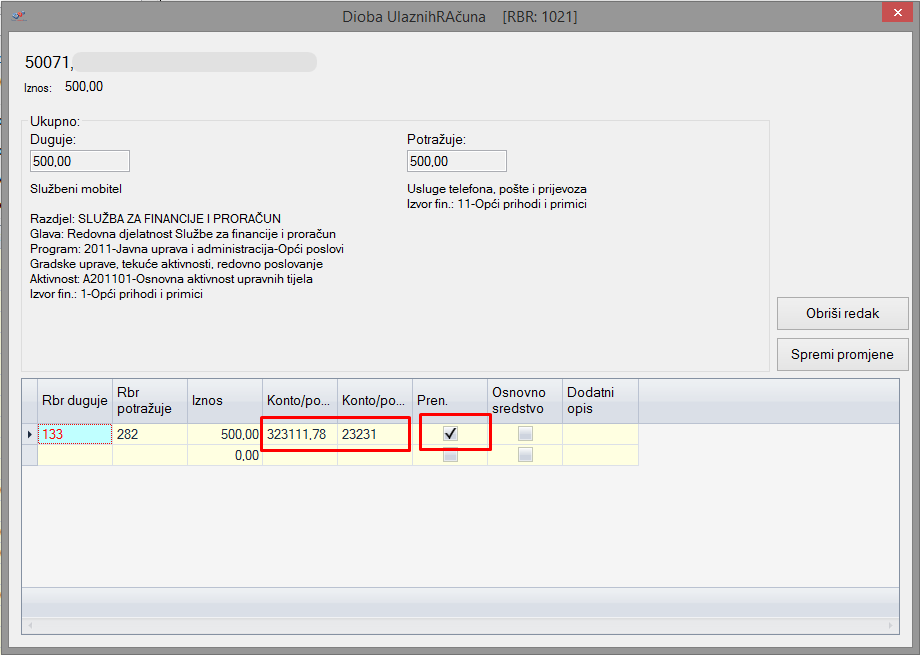Check Osnovno sredstvo box in second row

pos(525,455)
